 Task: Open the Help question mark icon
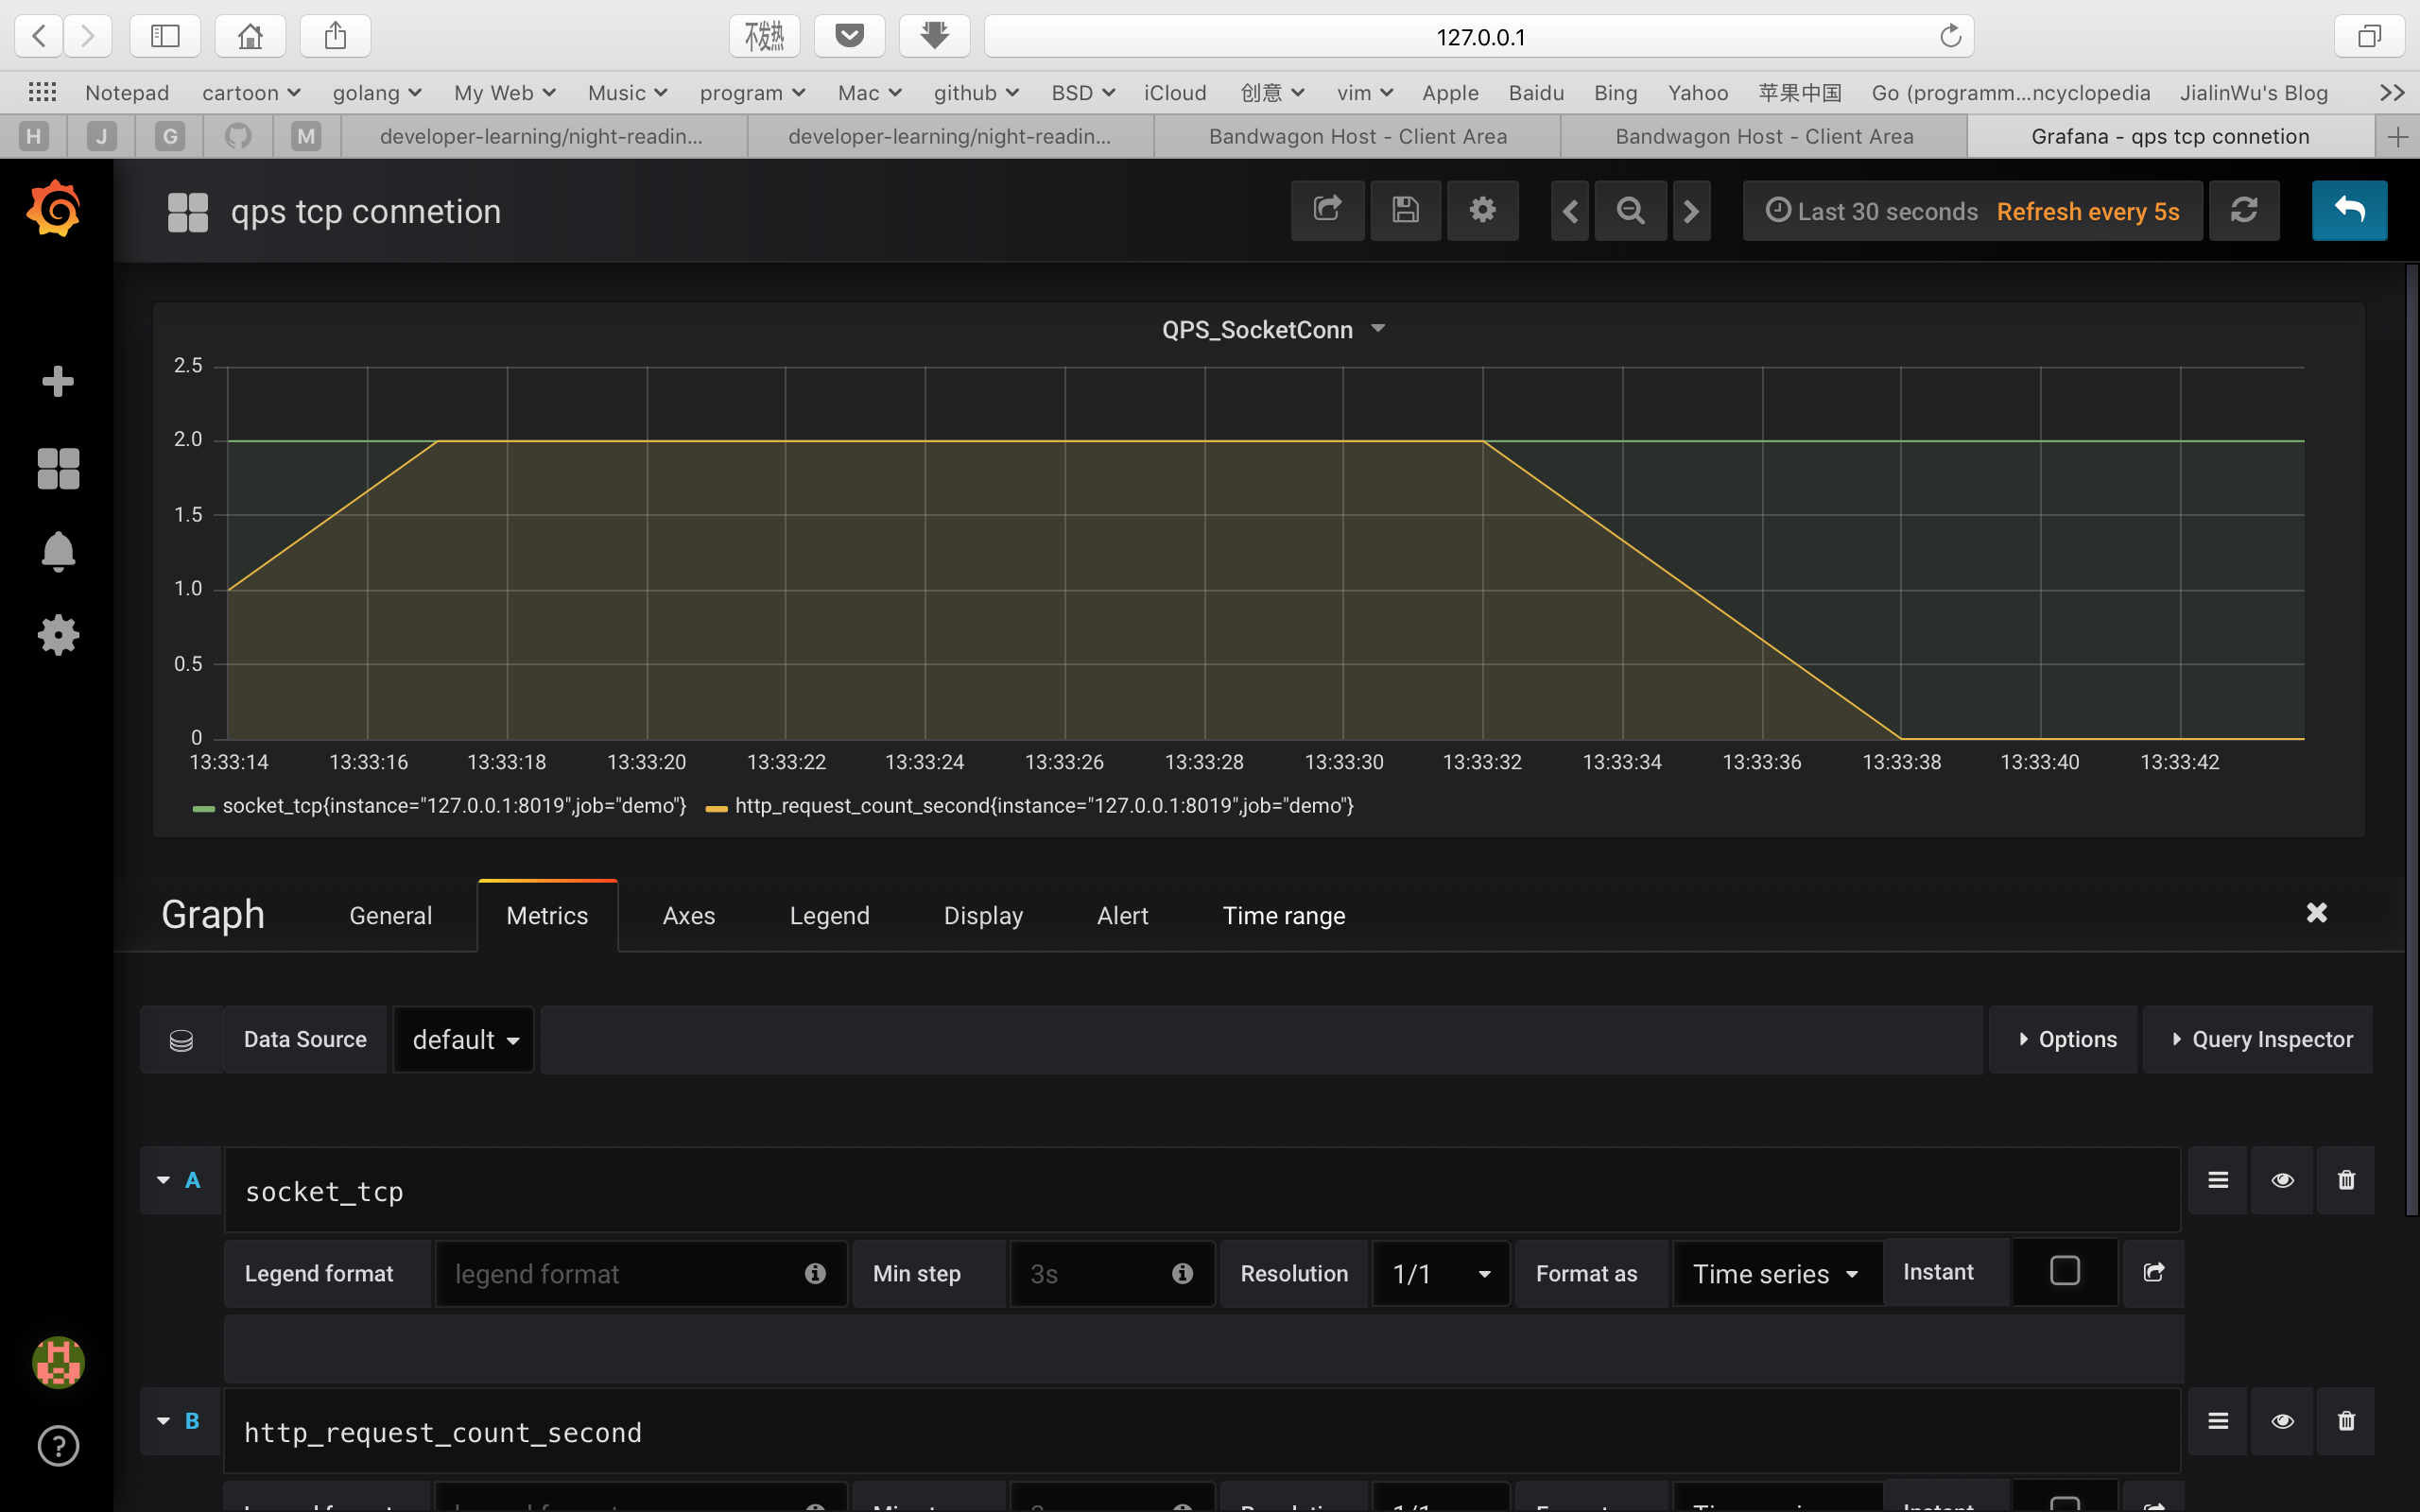(58, 1446)
